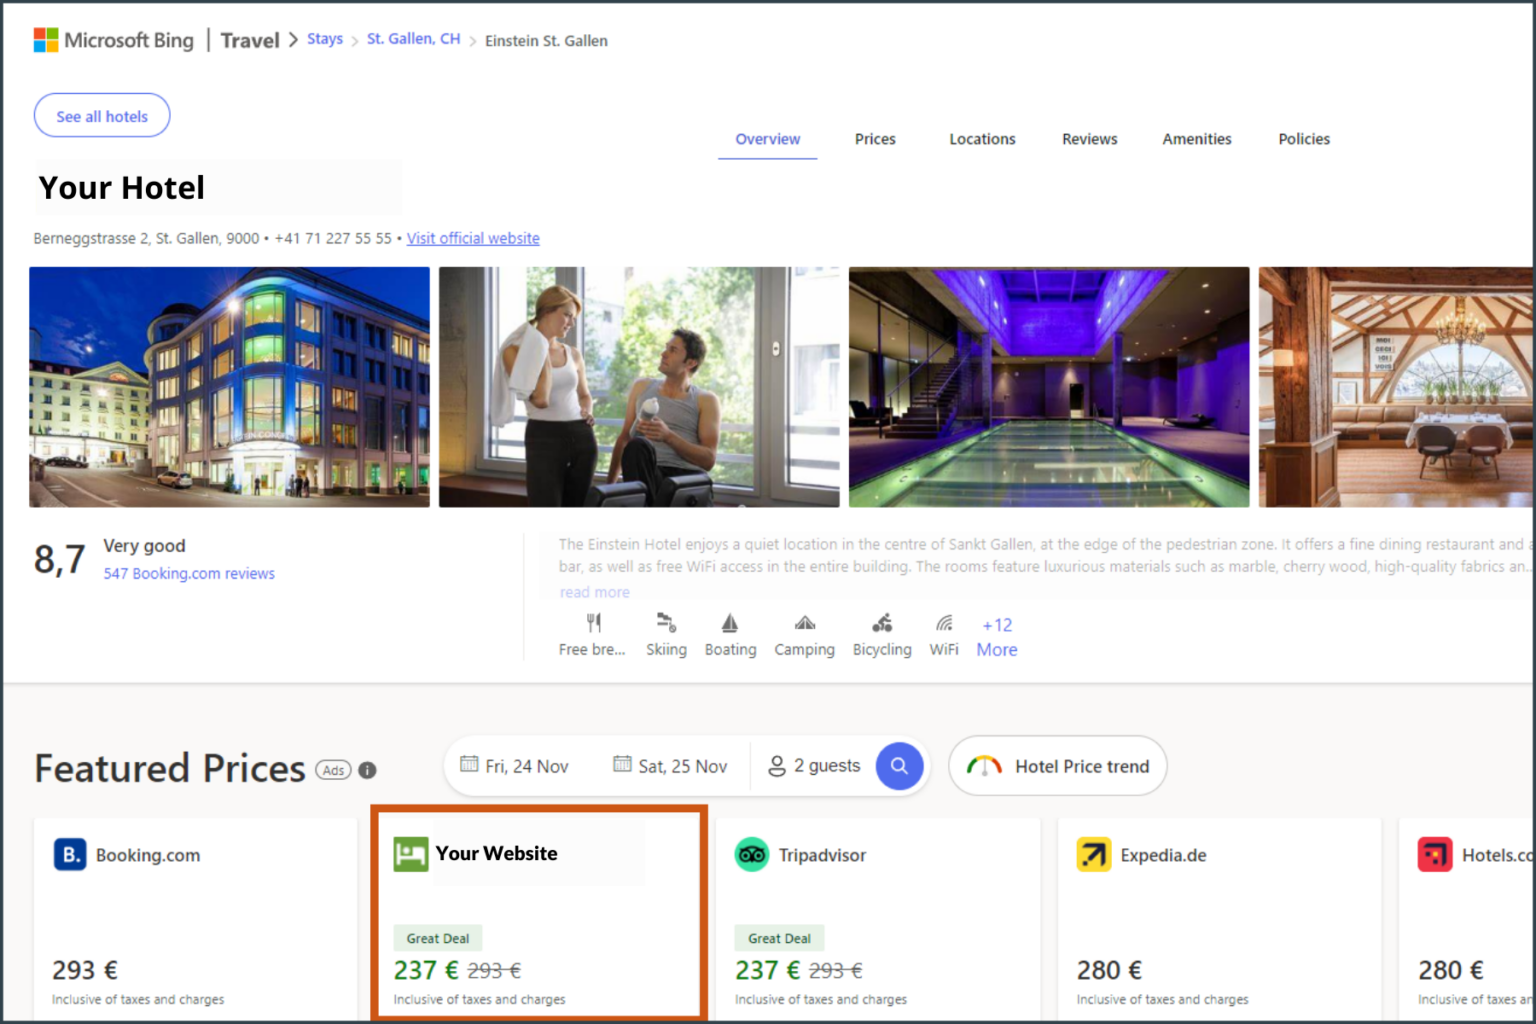The image size is (1536, 1024).
Task: Switch to the Reviews tab
Action: coord(1089,139)
